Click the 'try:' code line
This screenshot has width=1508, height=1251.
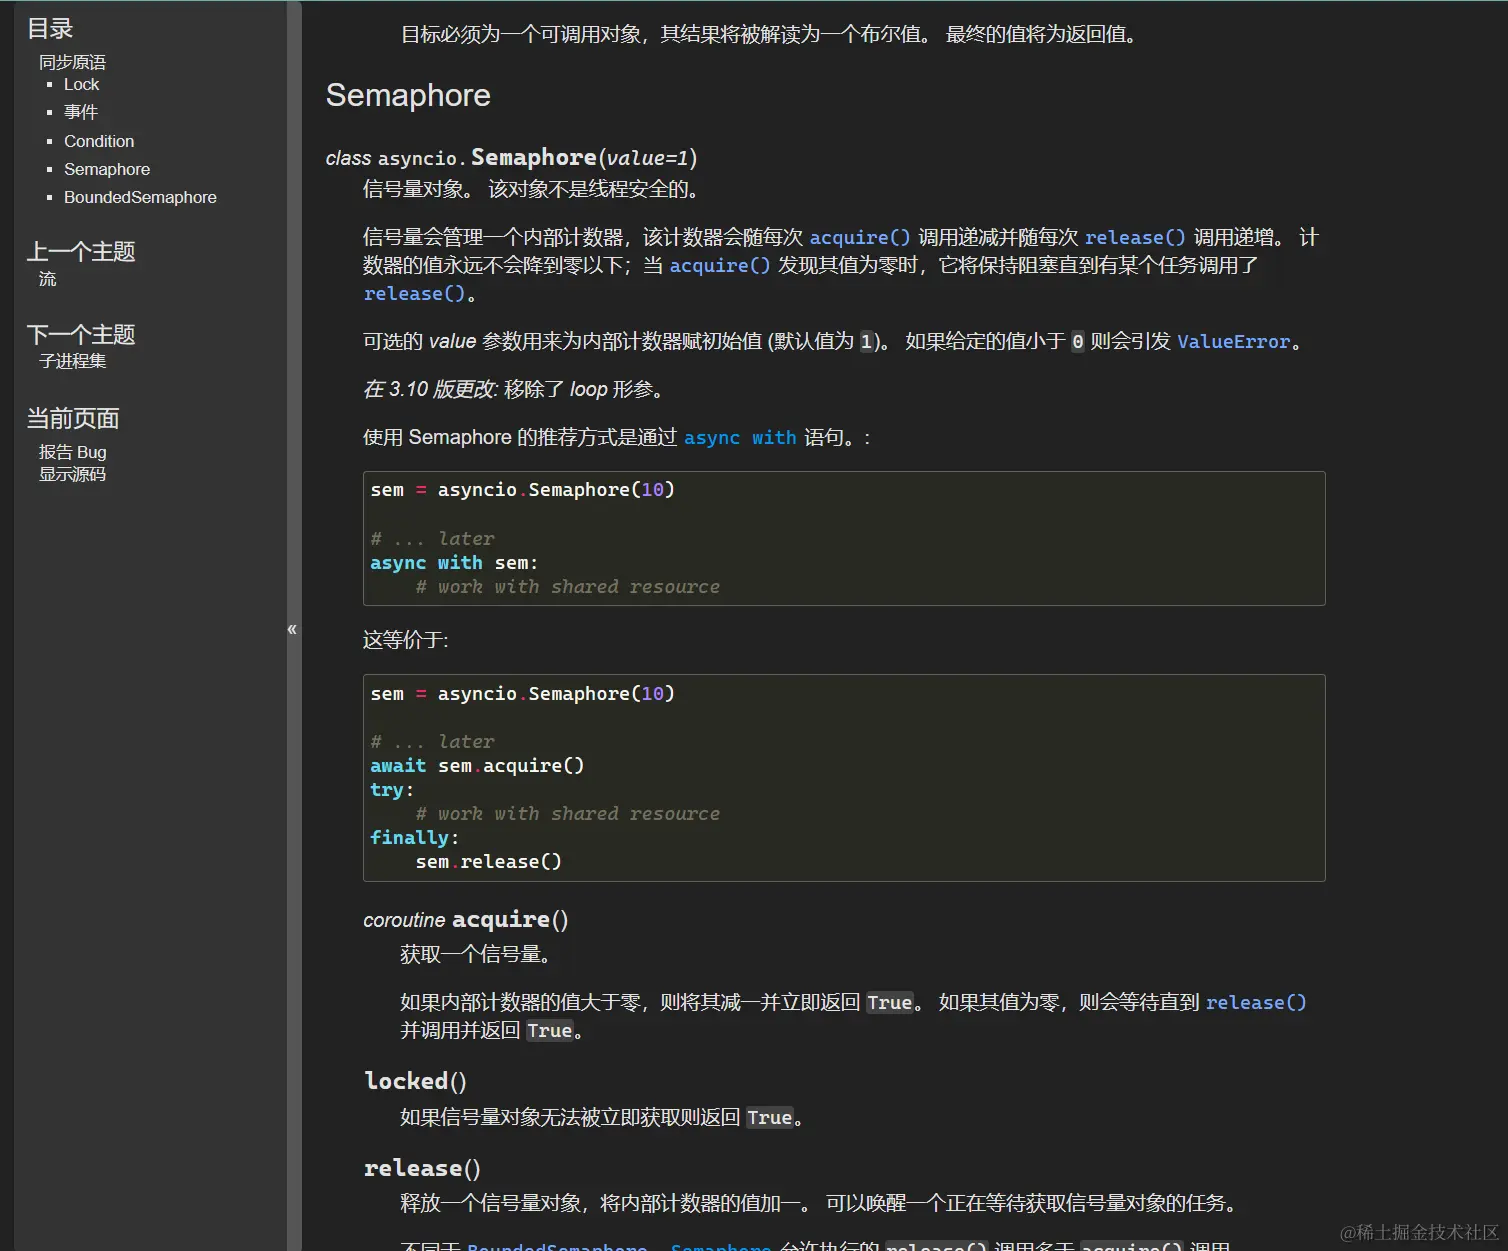pyautogui.click(x=392, y=790)
